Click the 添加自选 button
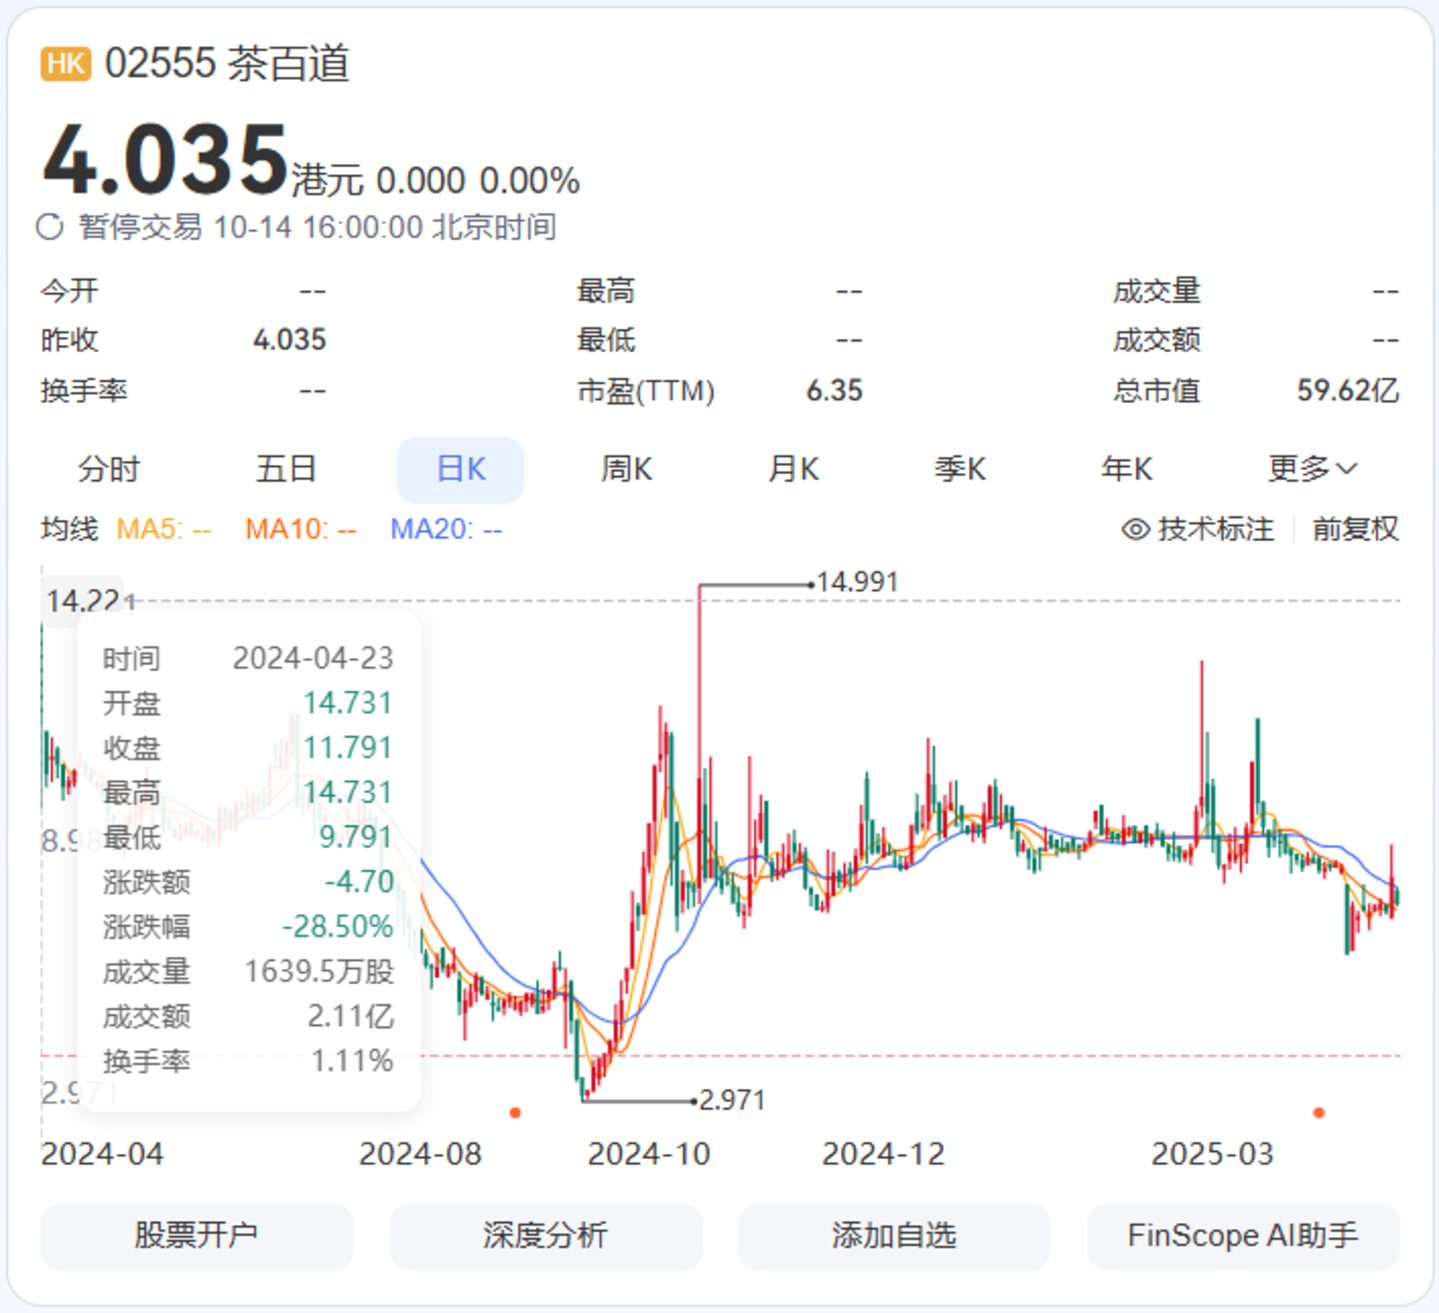The height and width of the screenshot is (1313, 1439). (894, 1236)
